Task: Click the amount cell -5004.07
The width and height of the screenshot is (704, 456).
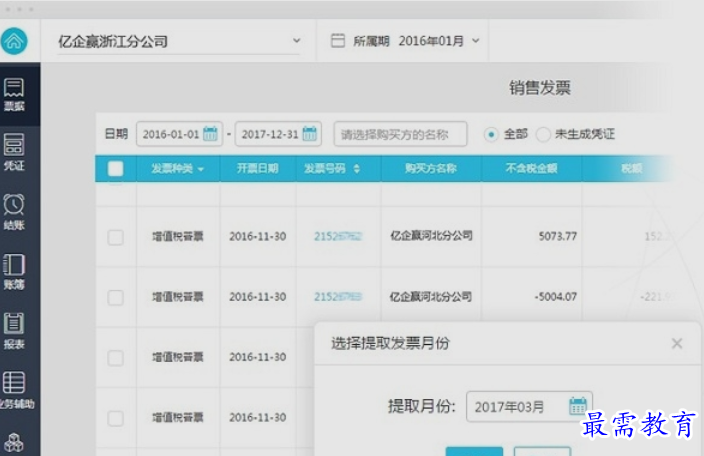Action: tap(555, 297)
